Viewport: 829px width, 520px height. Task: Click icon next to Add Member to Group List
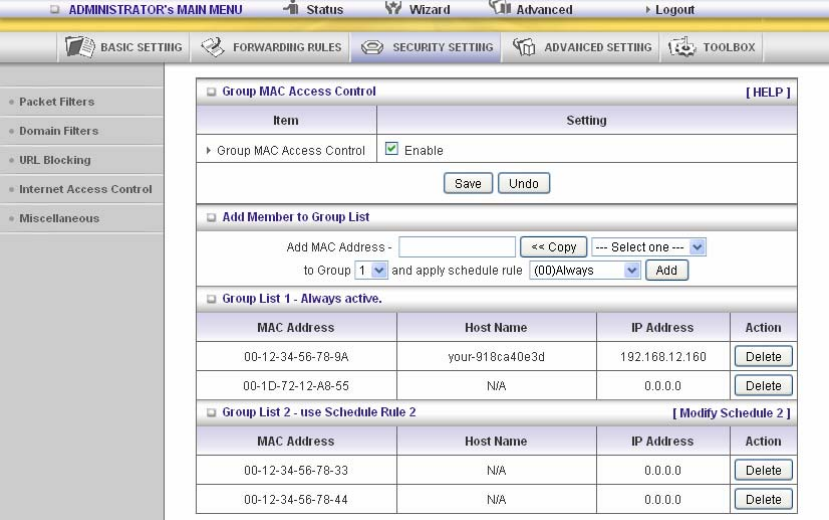pos(211,217)
